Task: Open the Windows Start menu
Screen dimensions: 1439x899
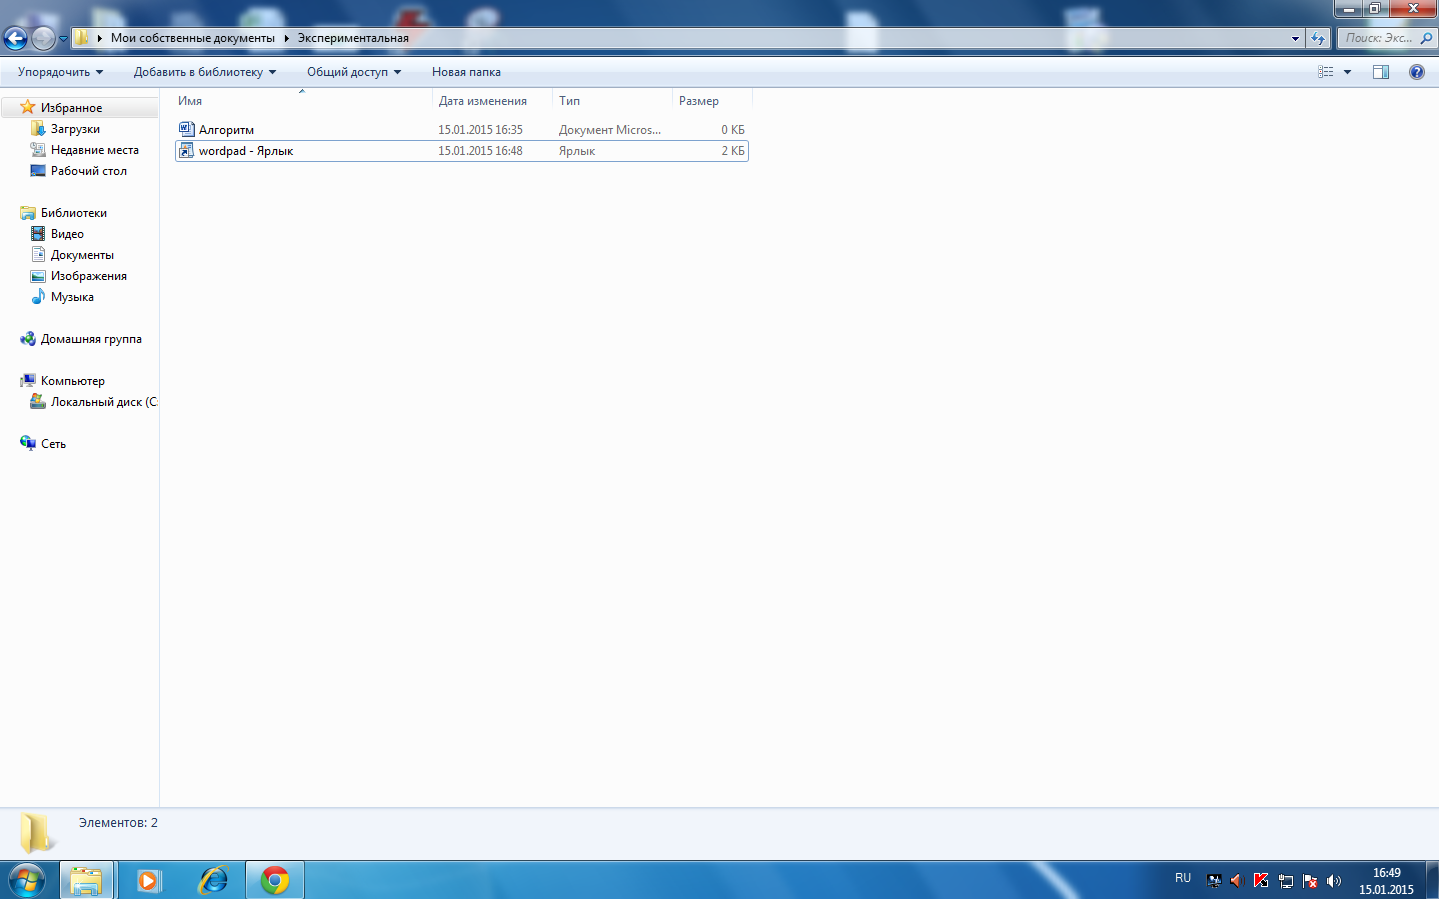Action: 27,880
